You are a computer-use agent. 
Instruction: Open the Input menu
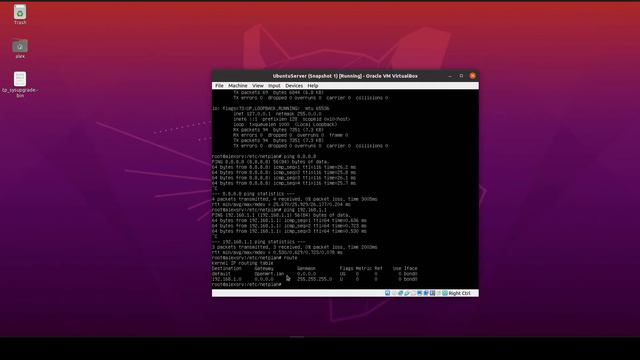point(274,86)
